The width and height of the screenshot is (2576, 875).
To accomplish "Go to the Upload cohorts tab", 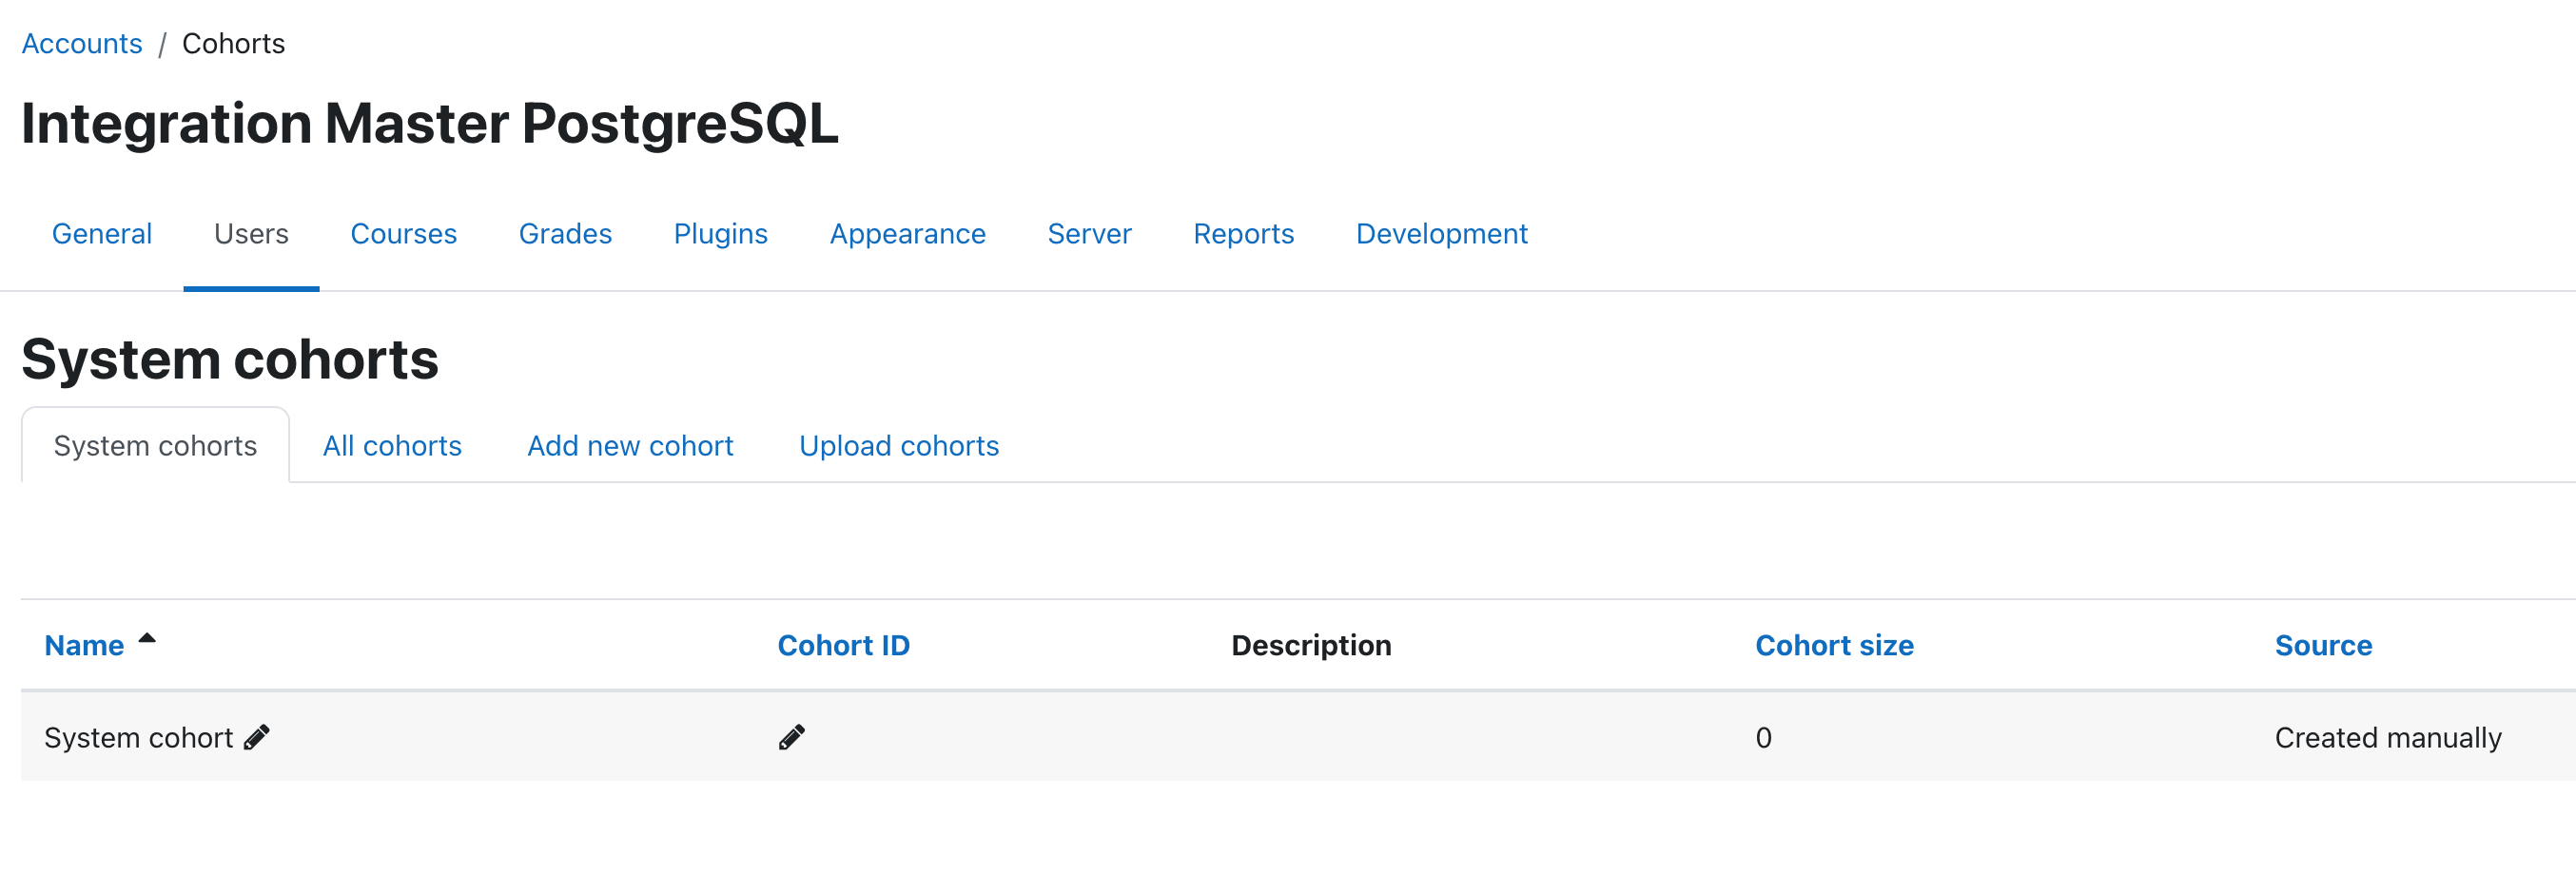I will [x=899, y=445].
